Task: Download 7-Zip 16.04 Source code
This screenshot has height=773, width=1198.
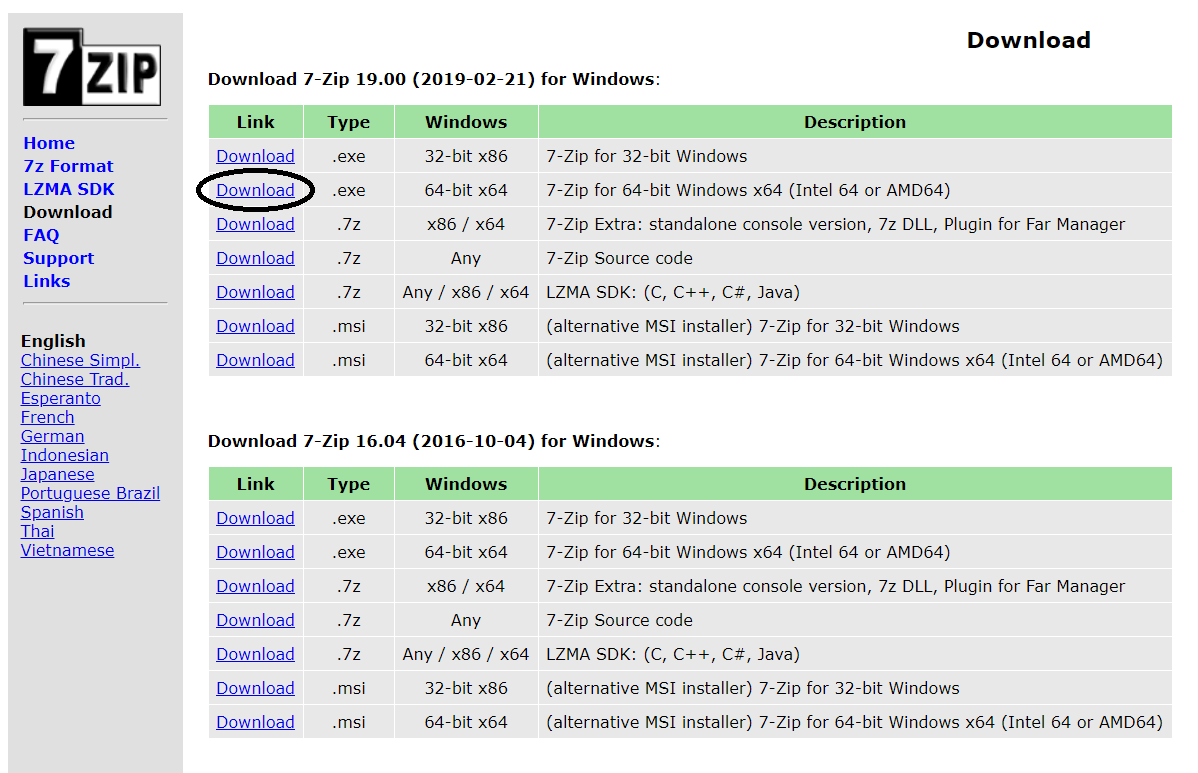Action: [x=255, y=620]
